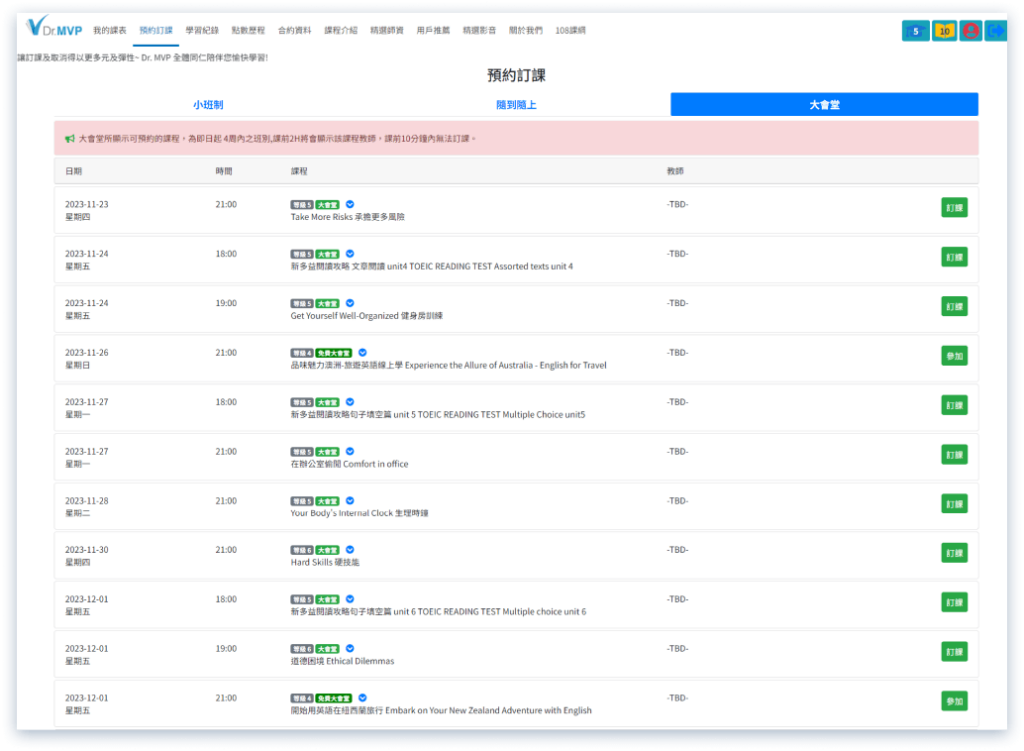
Task: Book the Ethical Dilemmas class with 訂課
Action: click(954, 652)
